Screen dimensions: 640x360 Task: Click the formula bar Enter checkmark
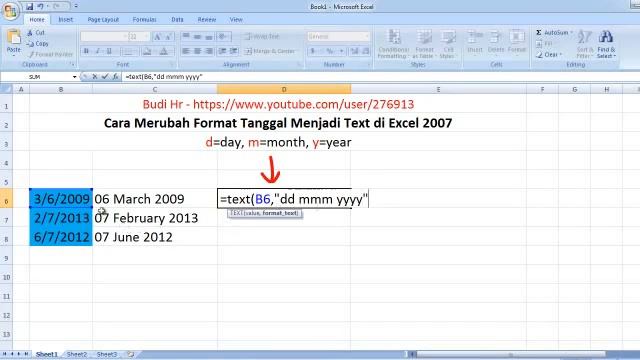105,76
